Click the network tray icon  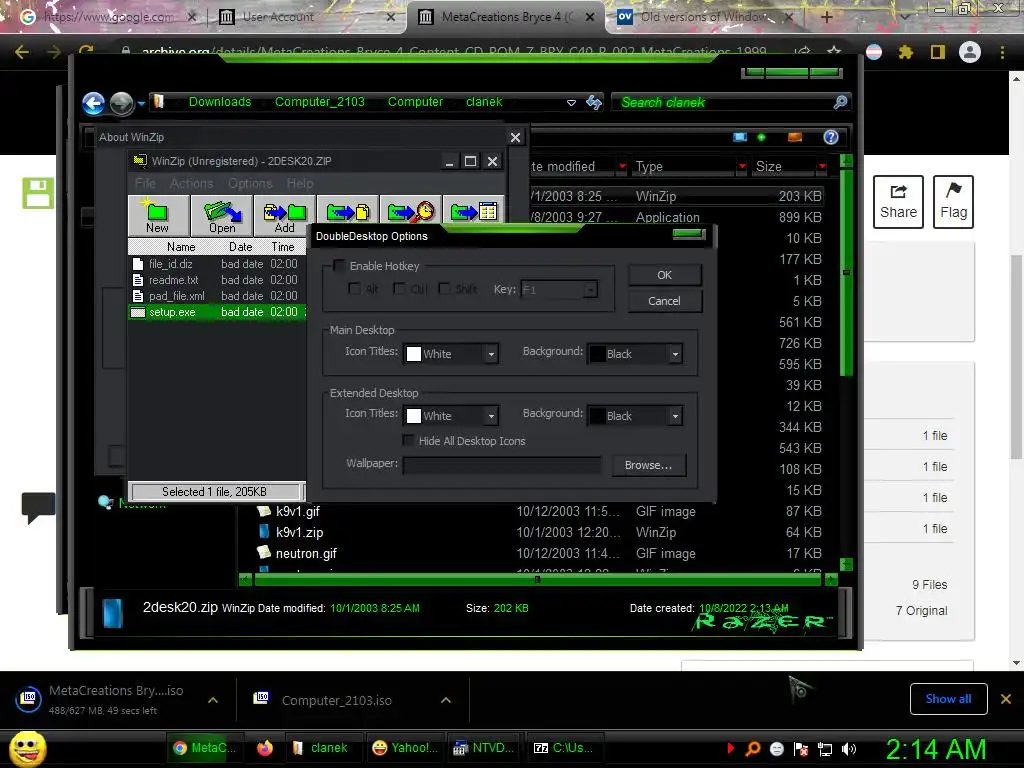coord(825,749)
